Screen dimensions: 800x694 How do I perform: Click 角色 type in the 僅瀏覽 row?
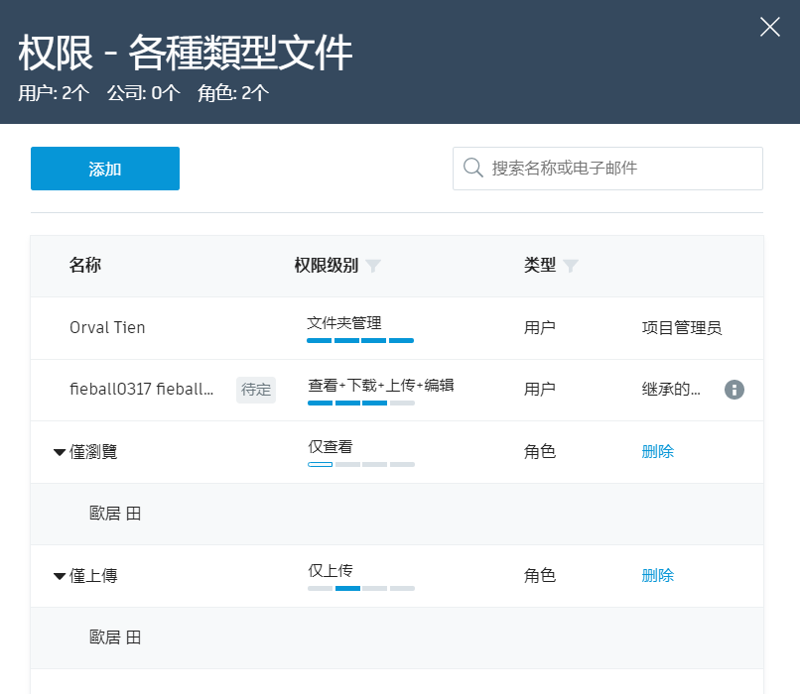540,452
